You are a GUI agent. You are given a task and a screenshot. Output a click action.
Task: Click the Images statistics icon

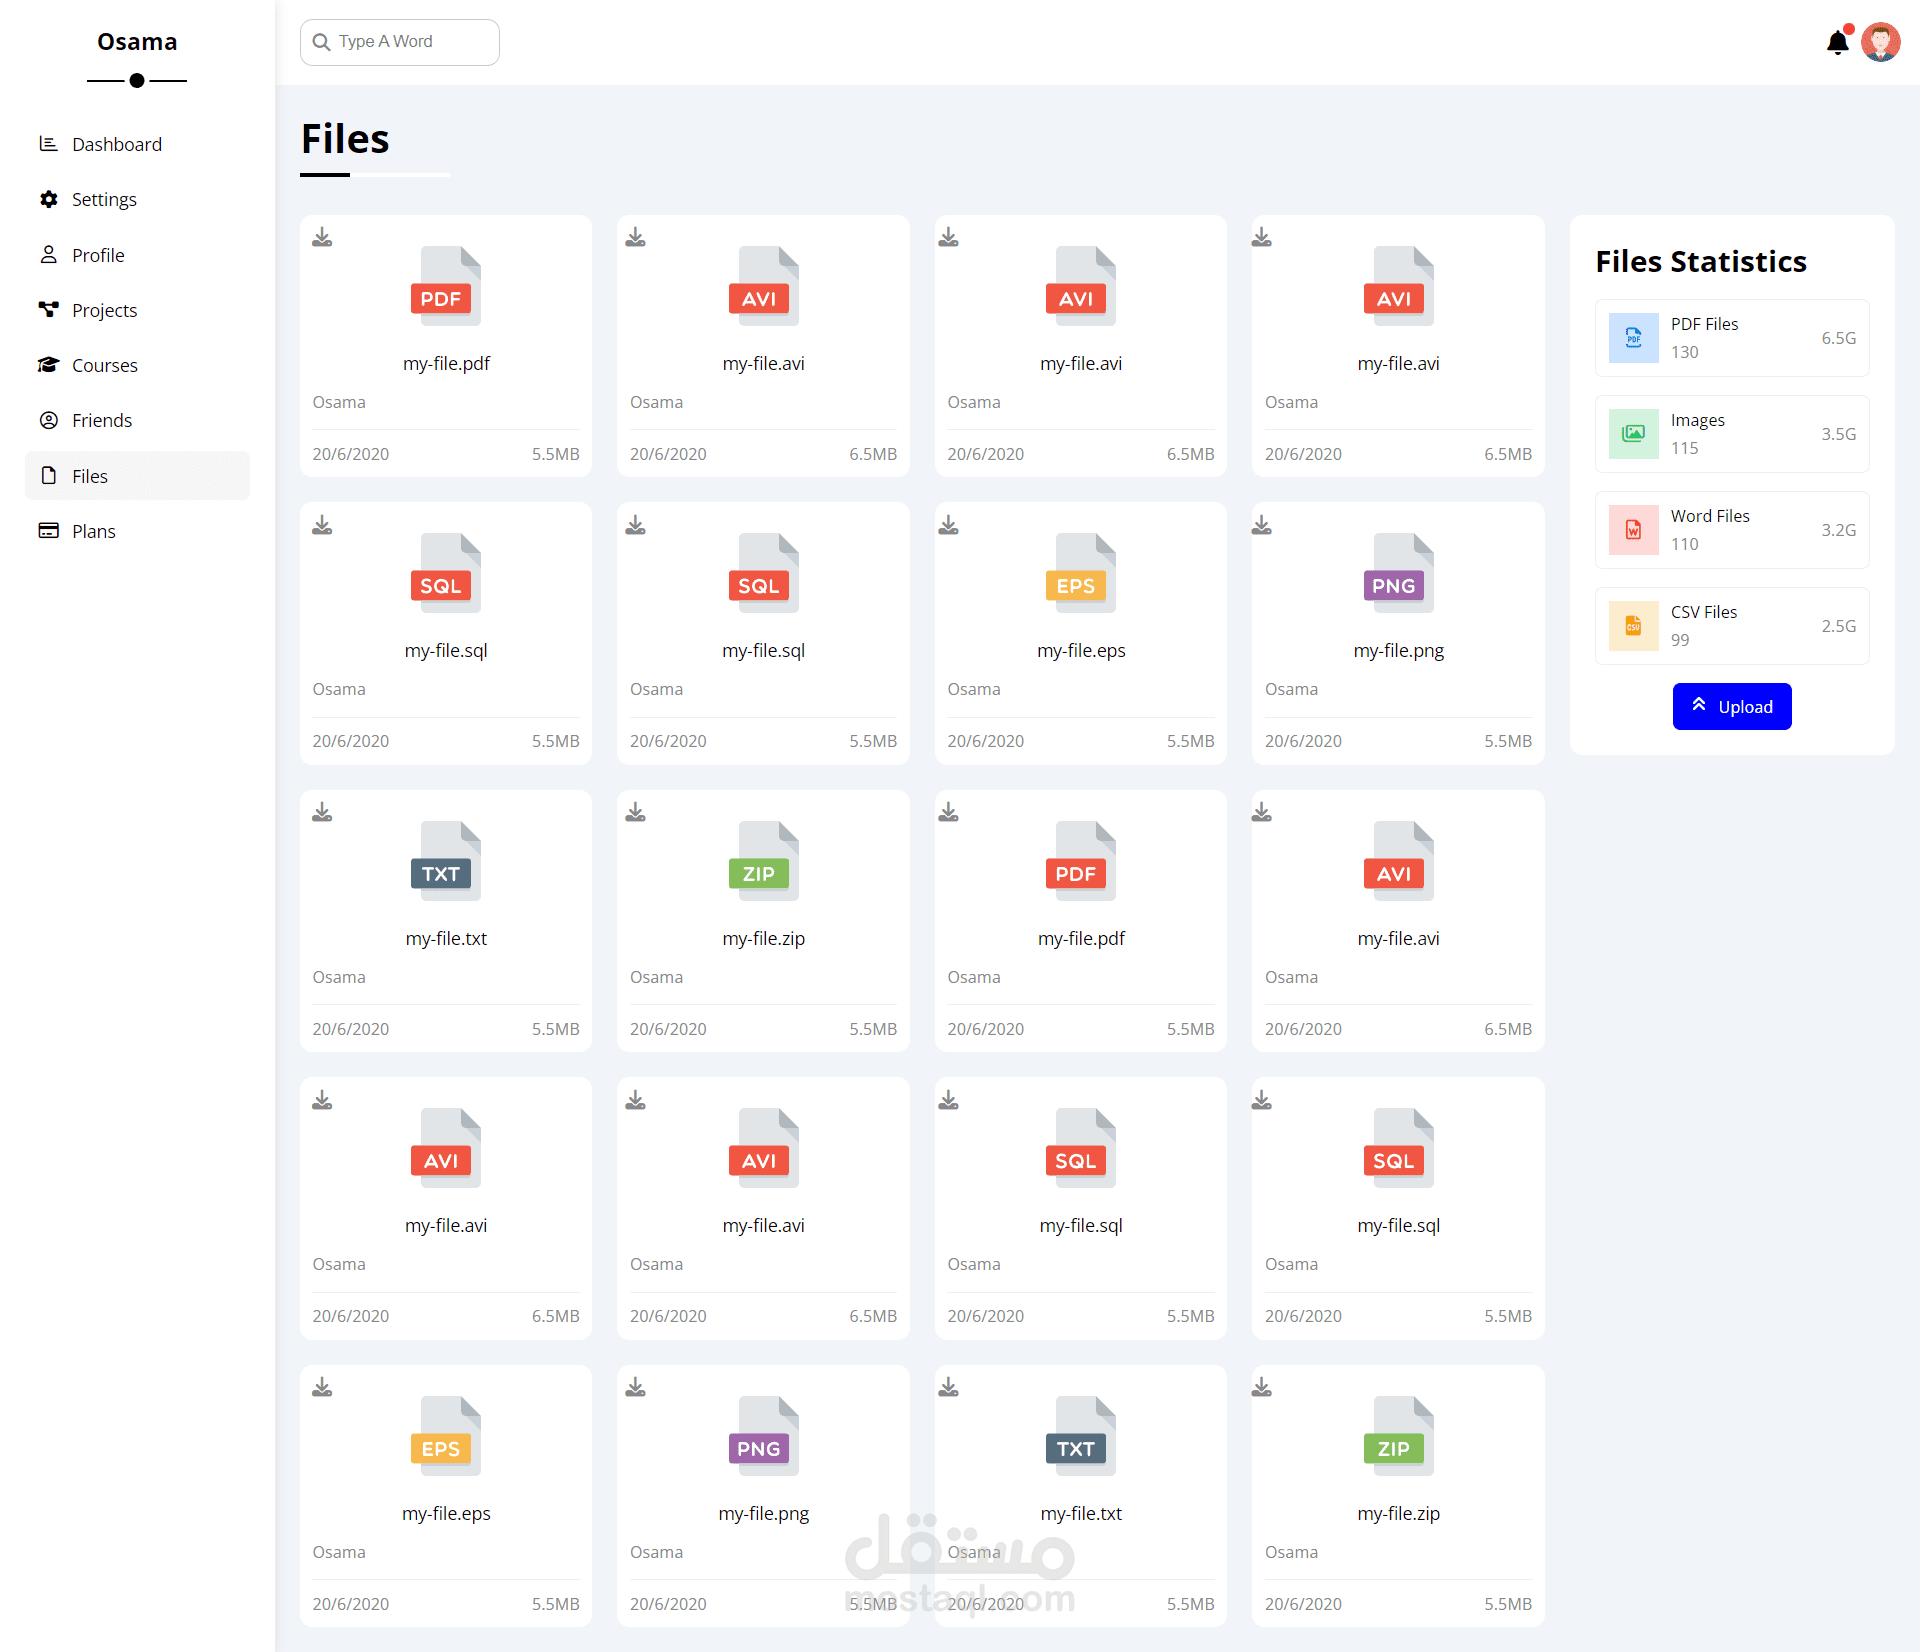click(x=1633, y=434)
